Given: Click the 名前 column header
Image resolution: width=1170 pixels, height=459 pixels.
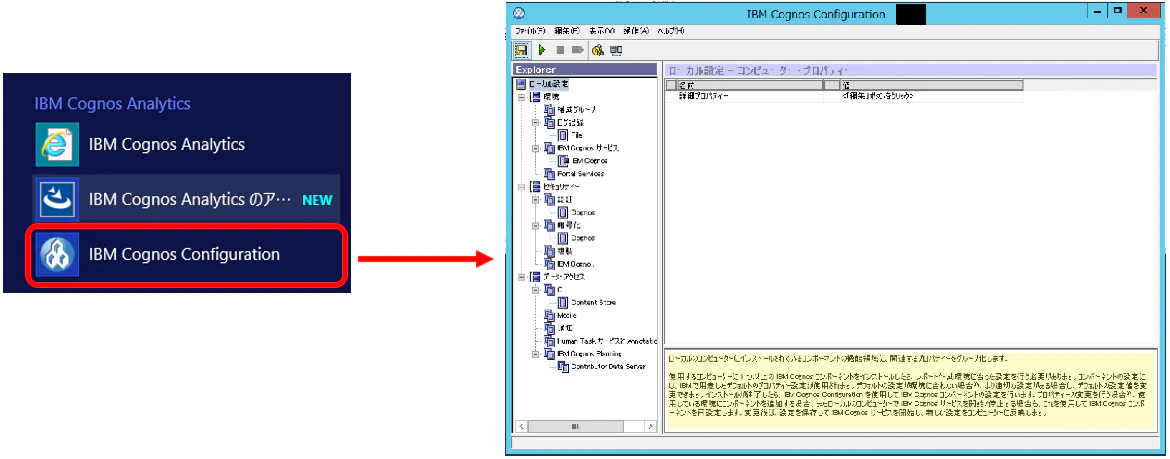Looking at the screenshot, I should point(751,84).
